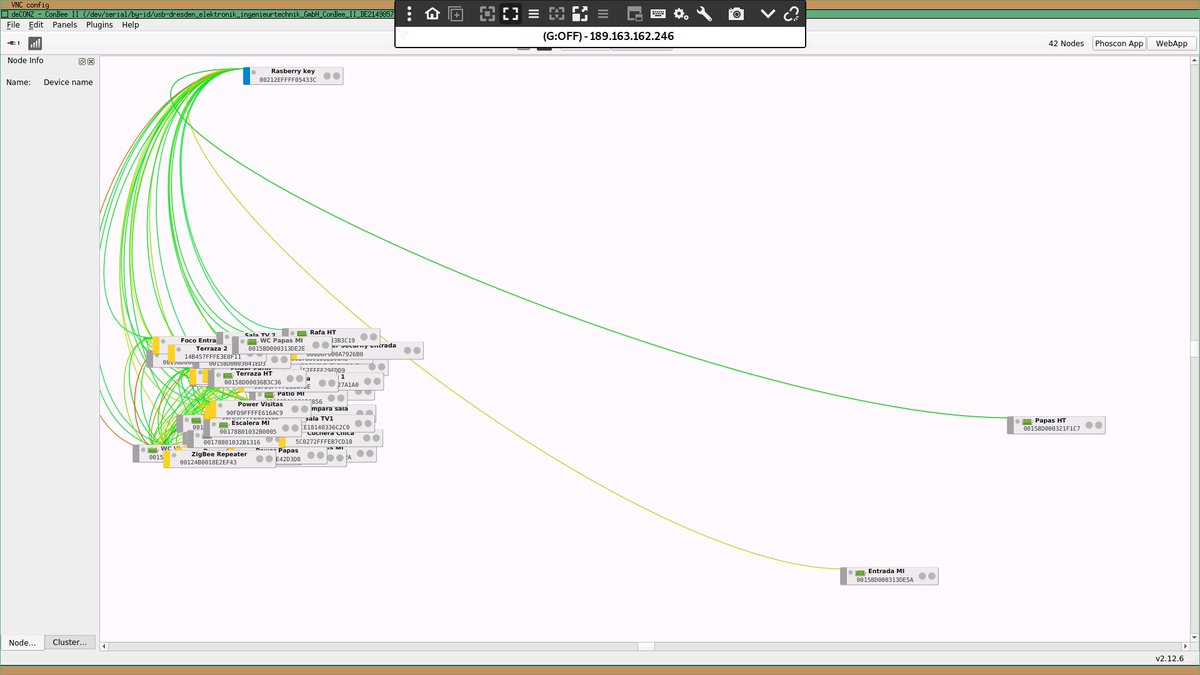Screen dimensions: 1200x675
Task: Click the yellow bar on Power Visitas node
Action: pyautogui.click(x=210, y=409)
